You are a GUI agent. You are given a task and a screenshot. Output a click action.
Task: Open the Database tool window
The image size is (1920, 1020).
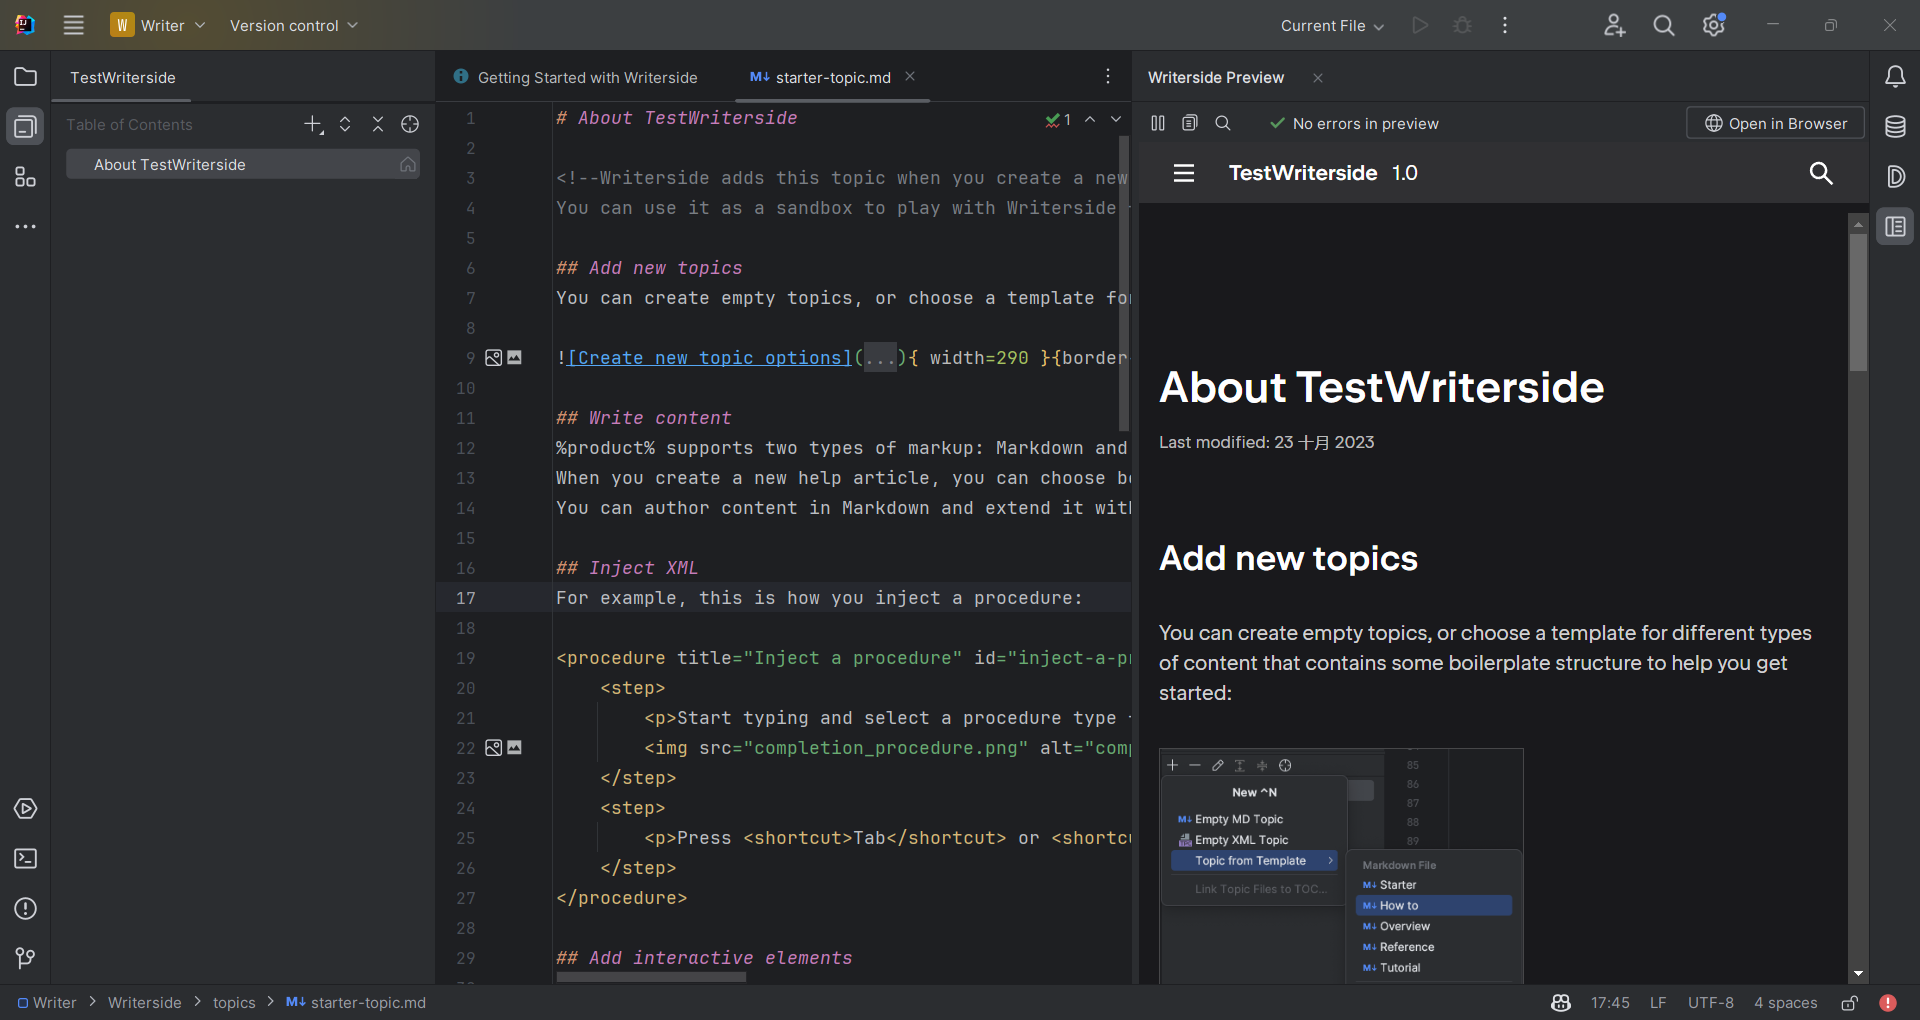(x=1895, y=127)
